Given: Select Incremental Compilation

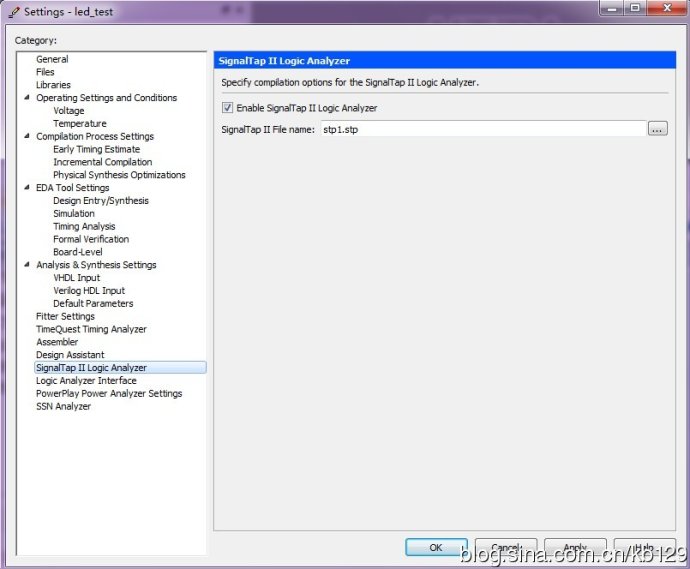Looking at the screenshot, I should (x=103, y=162).
